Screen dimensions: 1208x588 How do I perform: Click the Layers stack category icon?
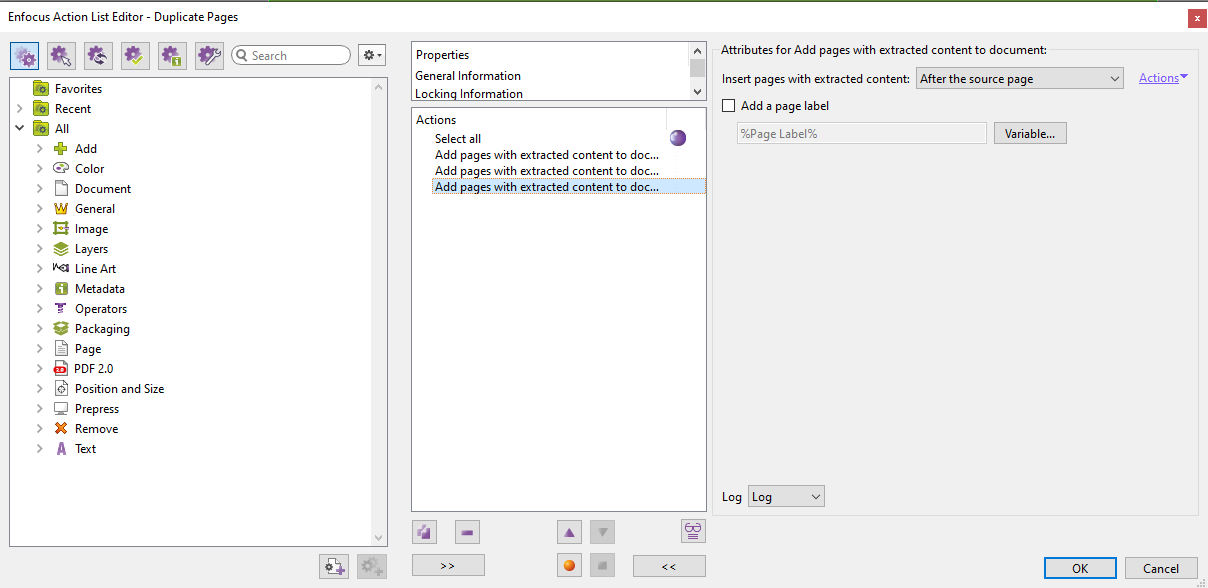coord(61,248)
